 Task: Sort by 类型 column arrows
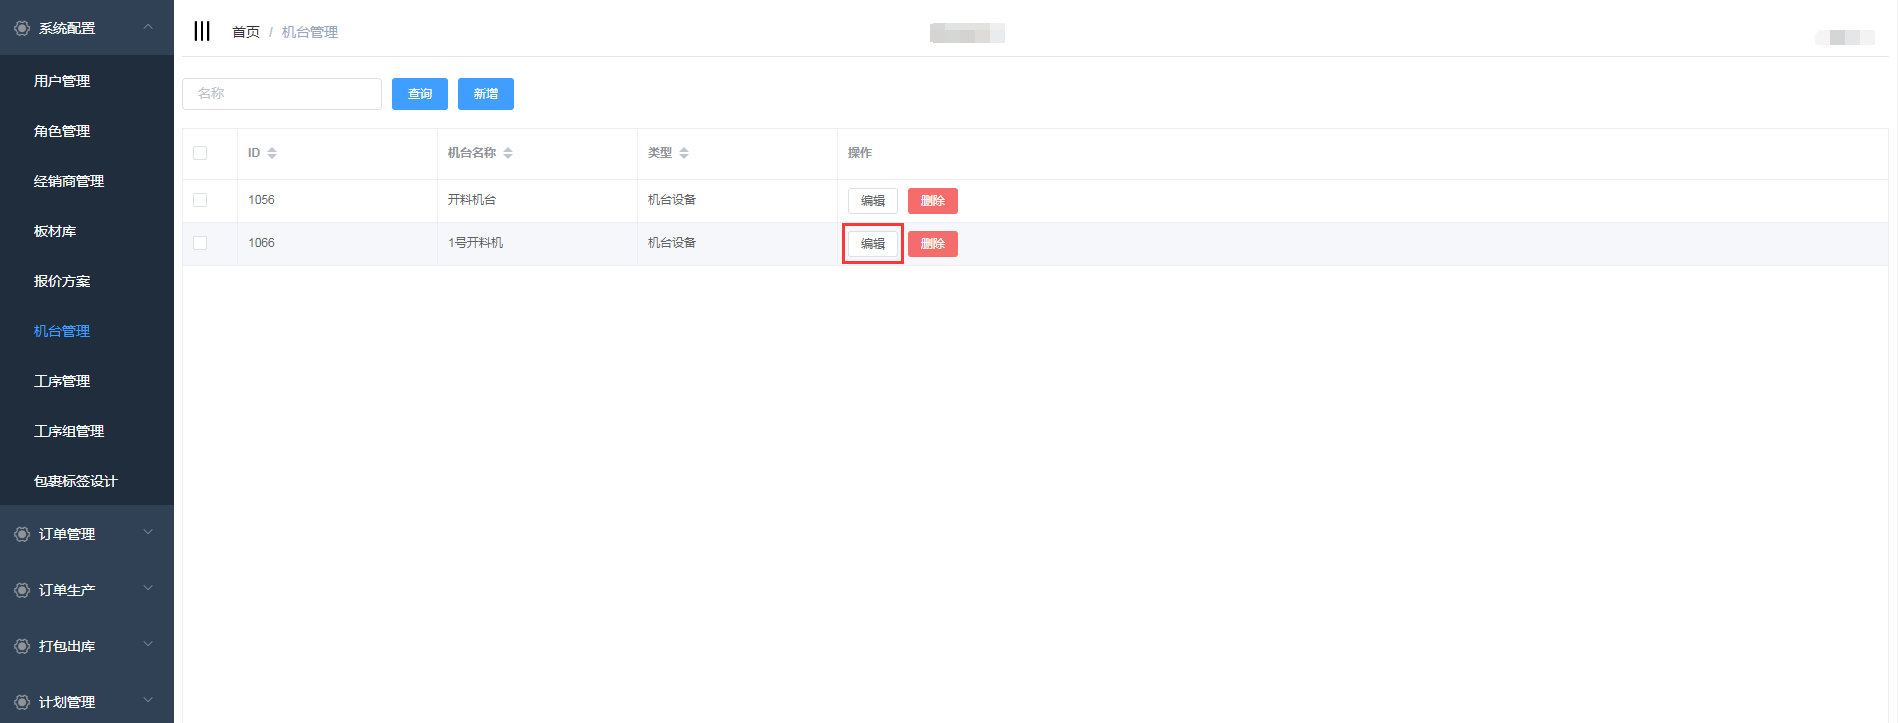coord(684,153)
